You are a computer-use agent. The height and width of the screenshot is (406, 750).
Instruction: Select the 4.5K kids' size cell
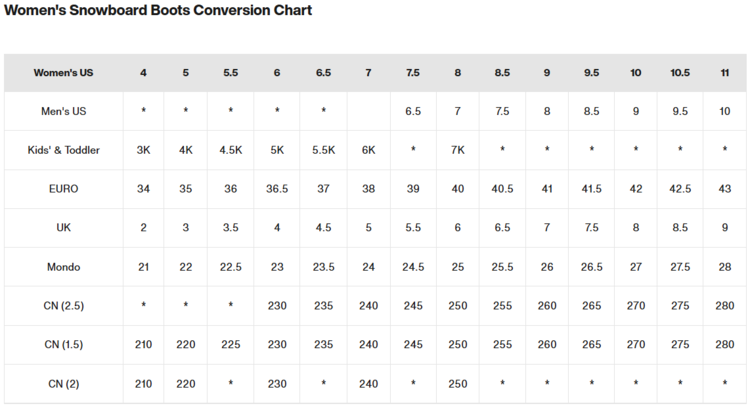click(230, 150)
